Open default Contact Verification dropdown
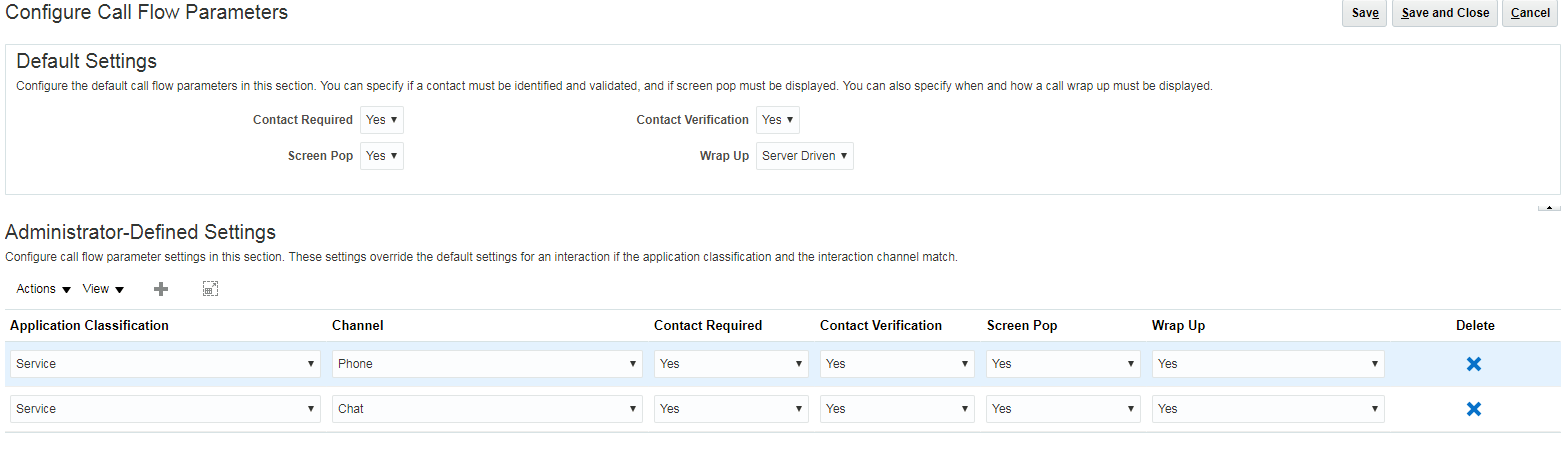The height and width of the screenshot is (455, 1564). click(777, 120)
